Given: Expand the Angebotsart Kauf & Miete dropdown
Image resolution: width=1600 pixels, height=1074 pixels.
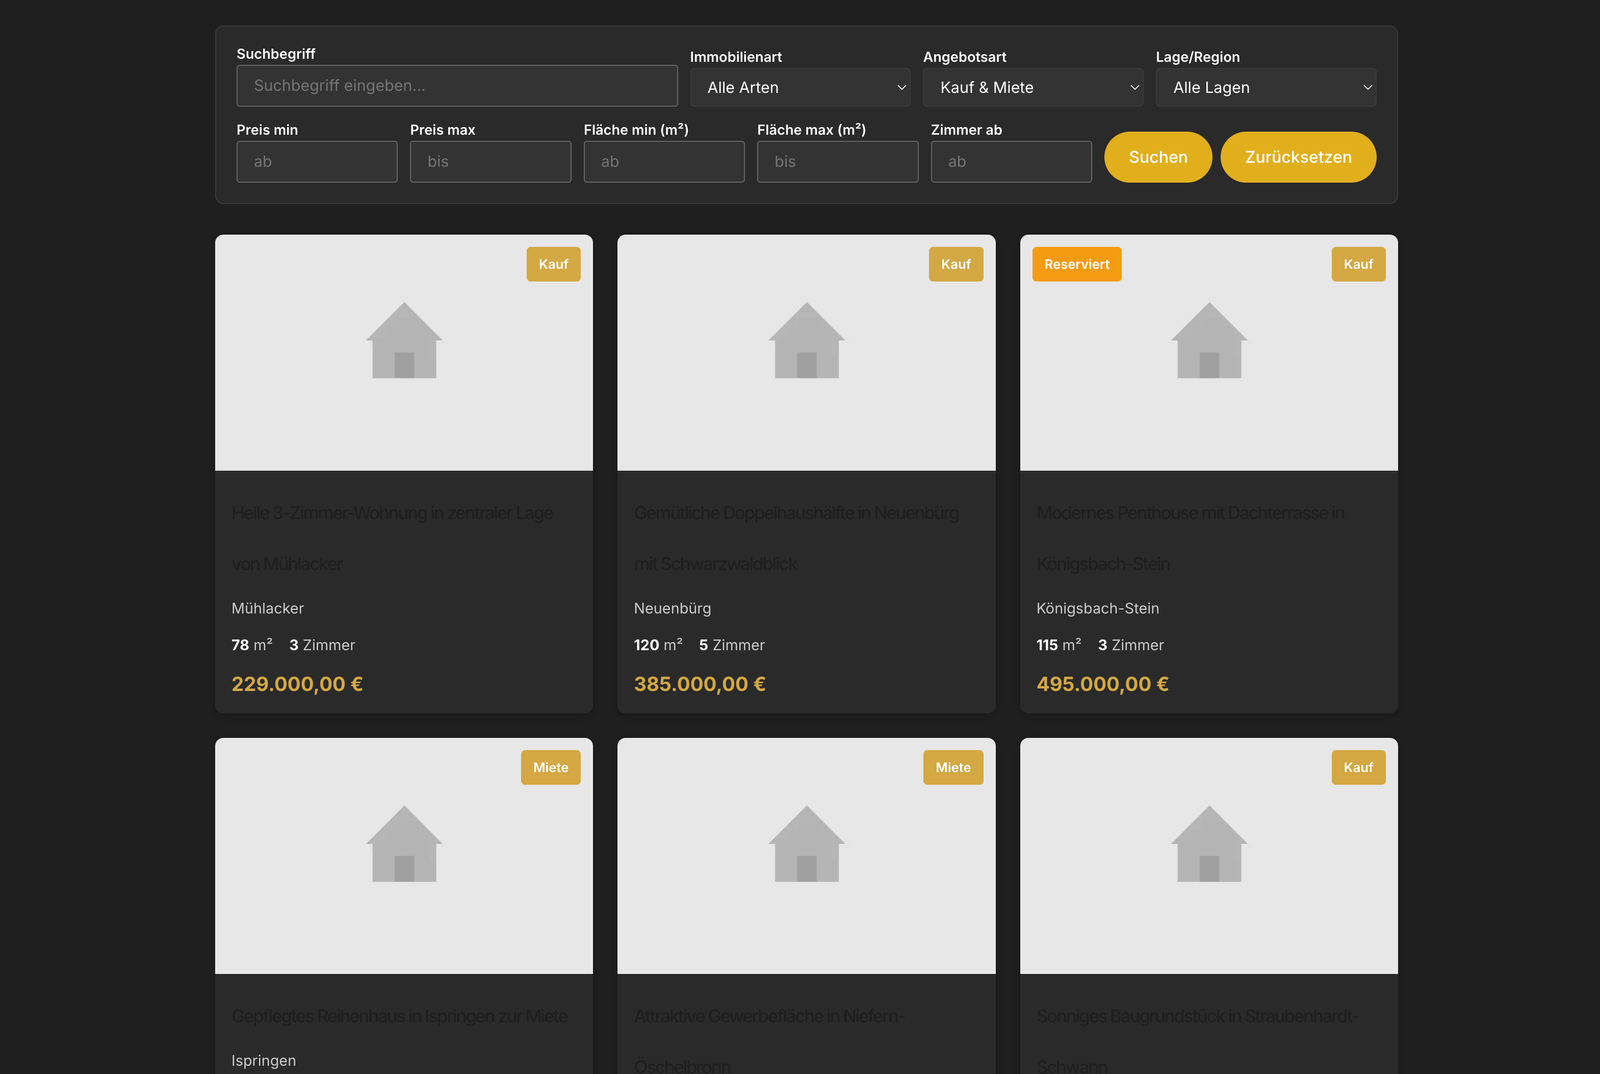Looking at the screenshot, I should 1033,88.
